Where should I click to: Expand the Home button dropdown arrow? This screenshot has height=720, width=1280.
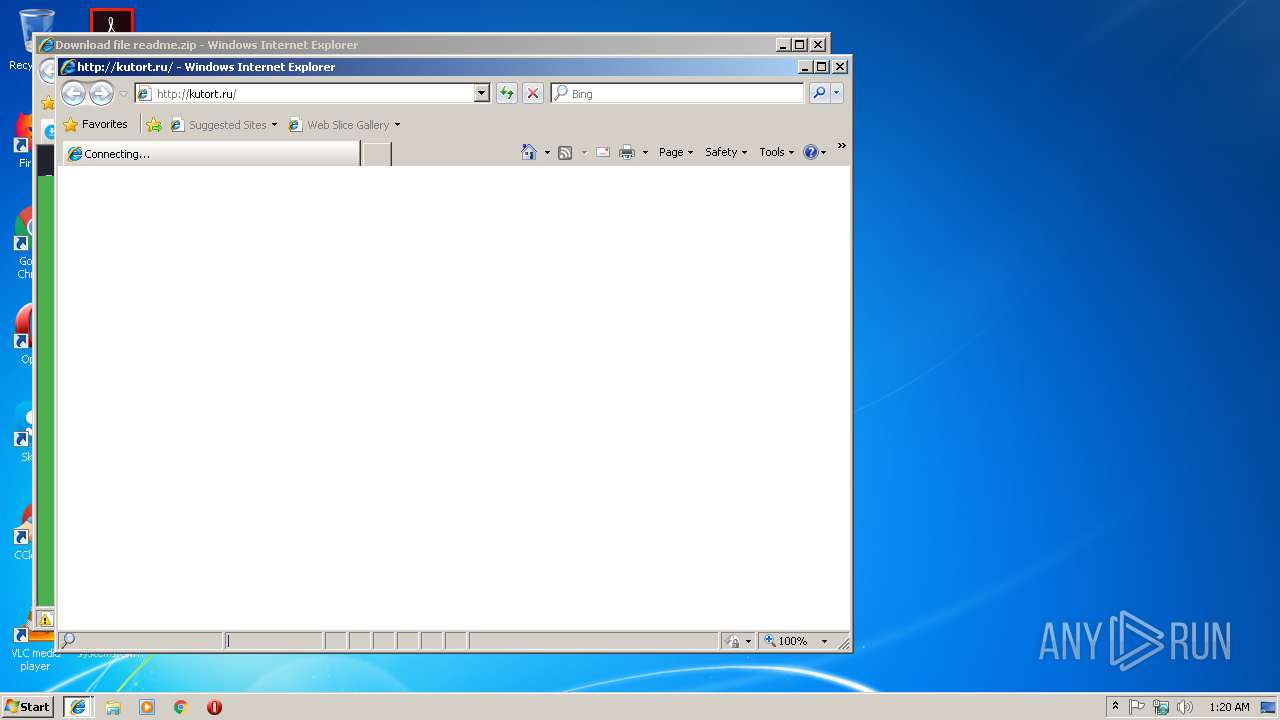547,152
